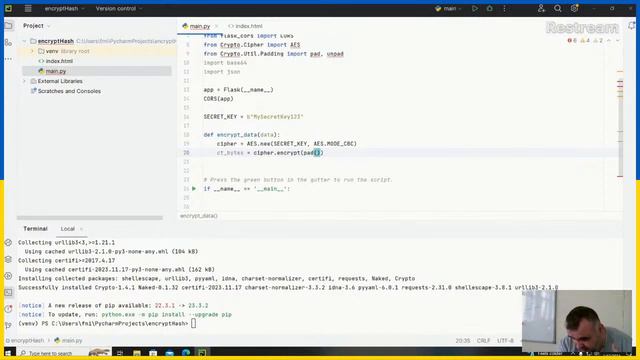Open the Structure tool window icon

pyautogui.click(x=8, y=42)
